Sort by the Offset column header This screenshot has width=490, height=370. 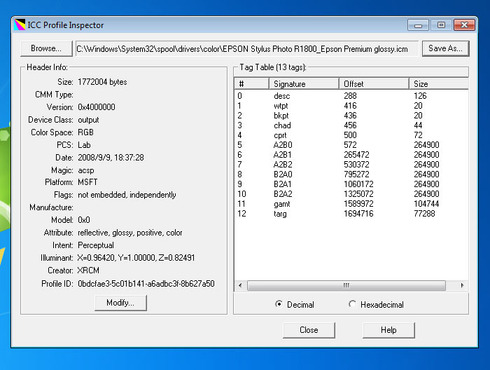374,84
